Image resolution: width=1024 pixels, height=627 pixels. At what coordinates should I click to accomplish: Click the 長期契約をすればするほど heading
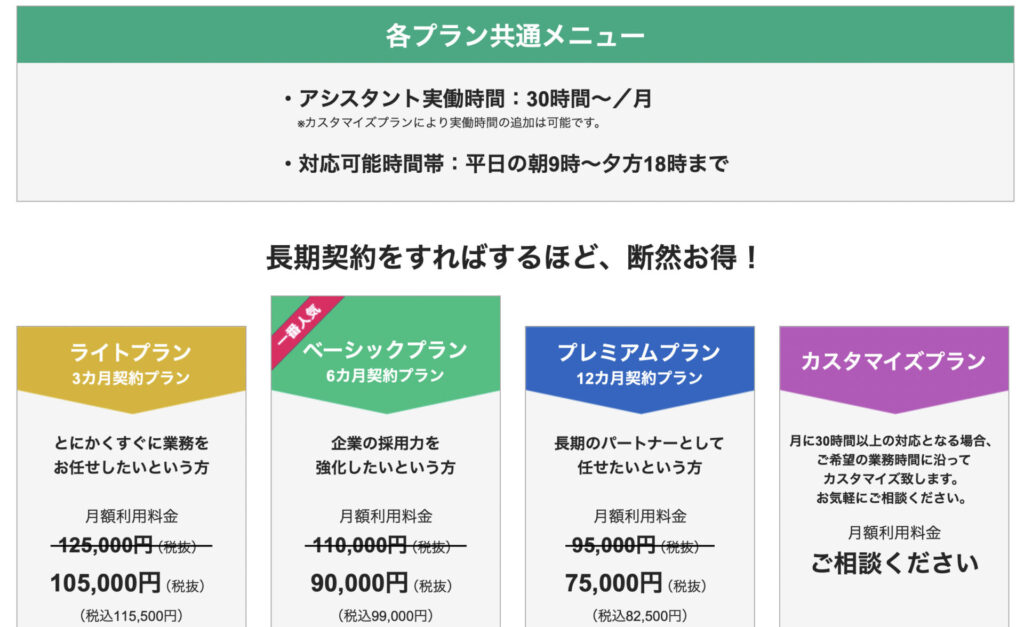512,257
